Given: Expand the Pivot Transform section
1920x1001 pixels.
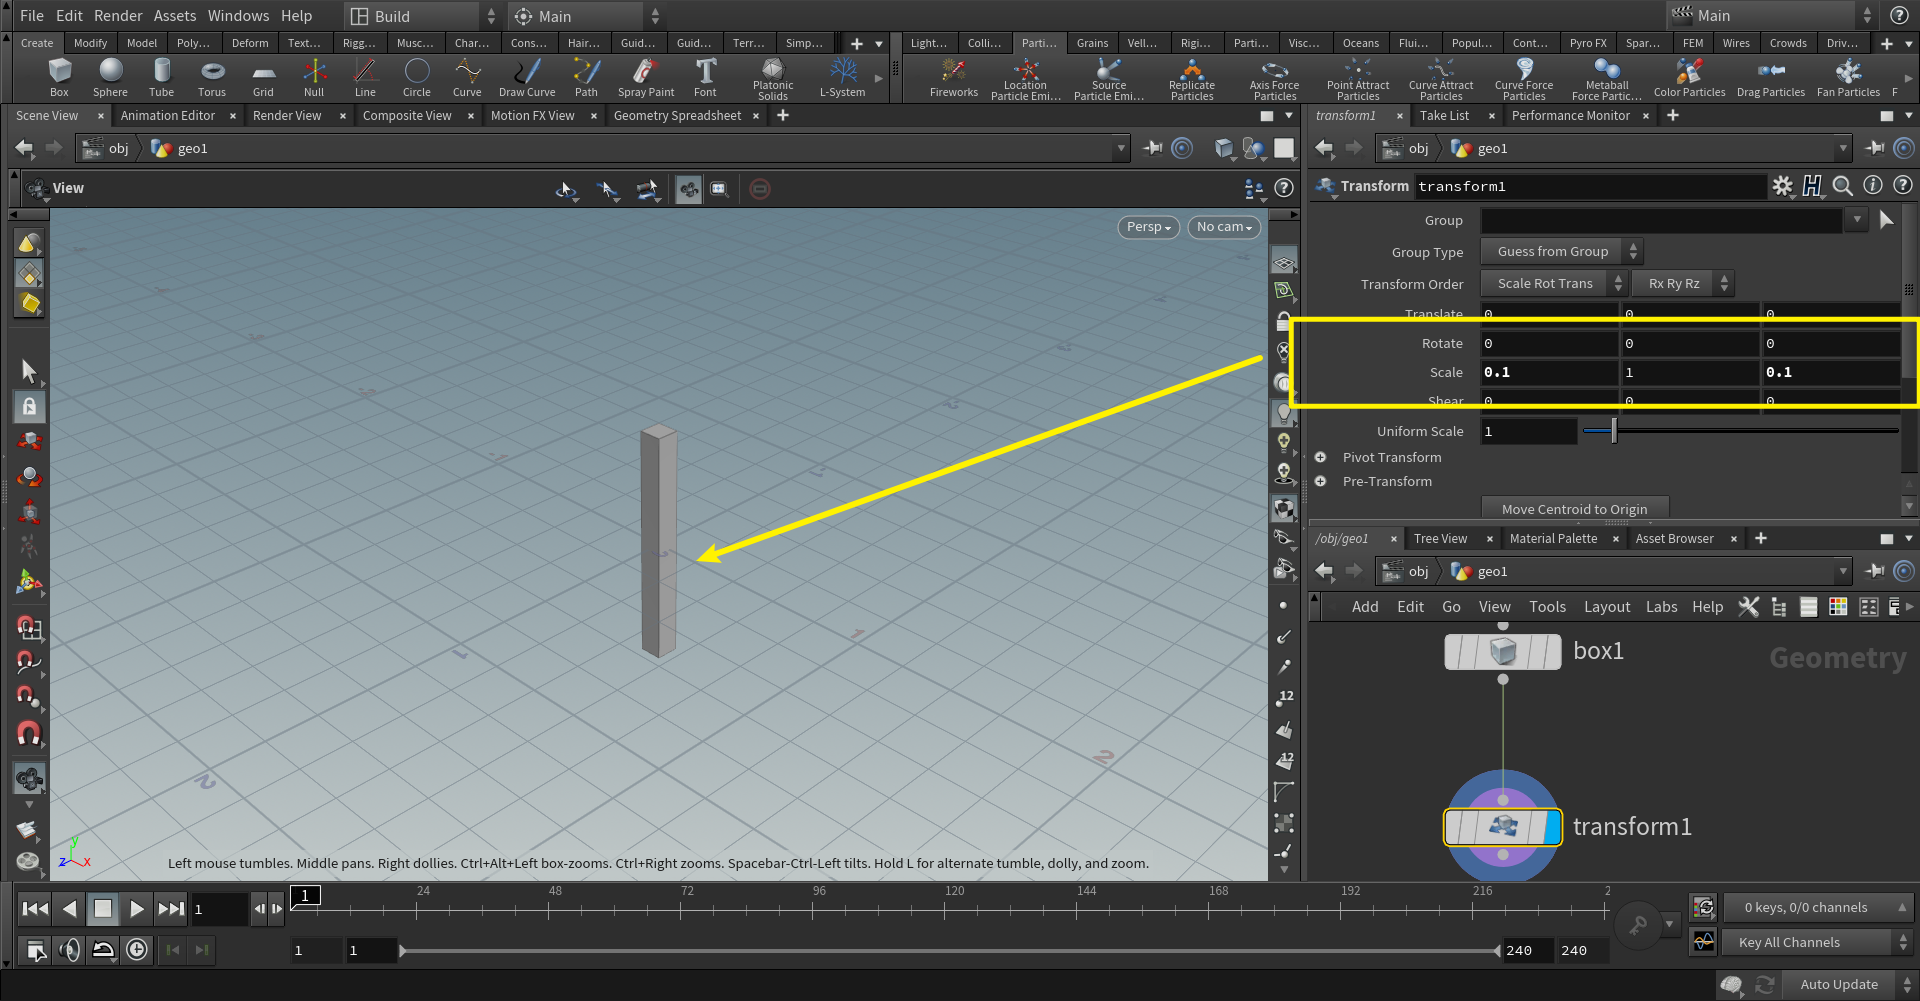Looking at the screenshot, I should tap(1320, 457).
